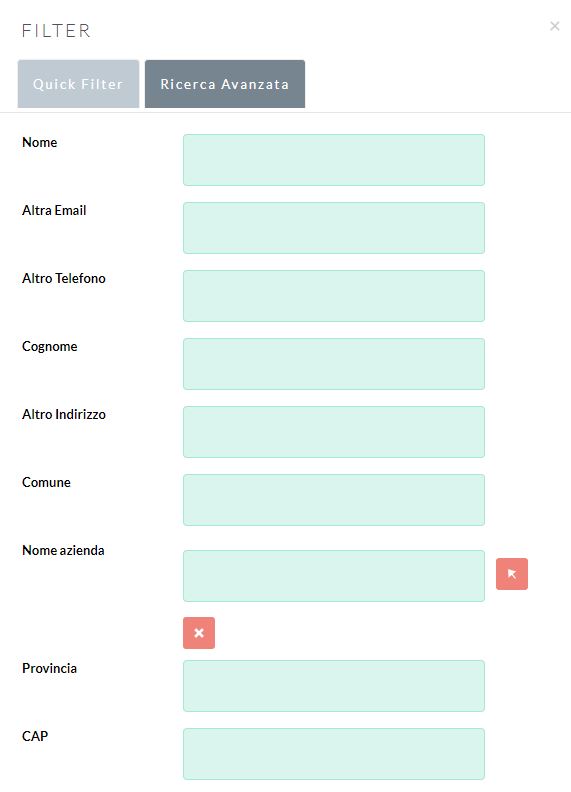
Task: Click the CAP label
Action: point(35,736)
